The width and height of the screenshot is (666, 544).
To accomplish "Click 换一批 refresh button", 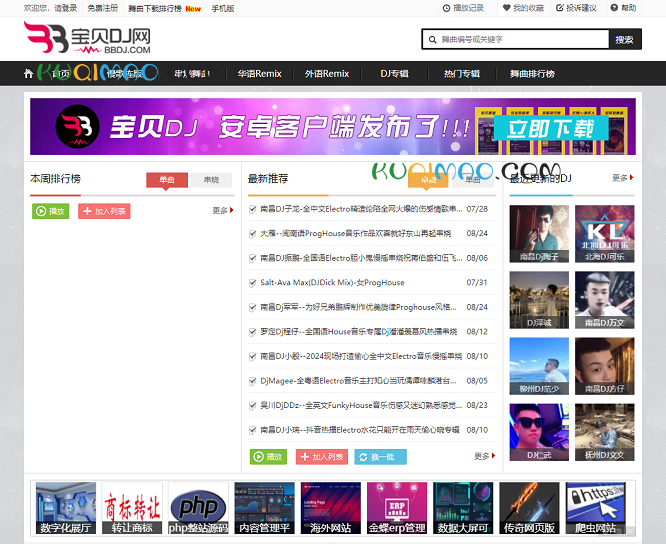I will click(x=381, y=457).
